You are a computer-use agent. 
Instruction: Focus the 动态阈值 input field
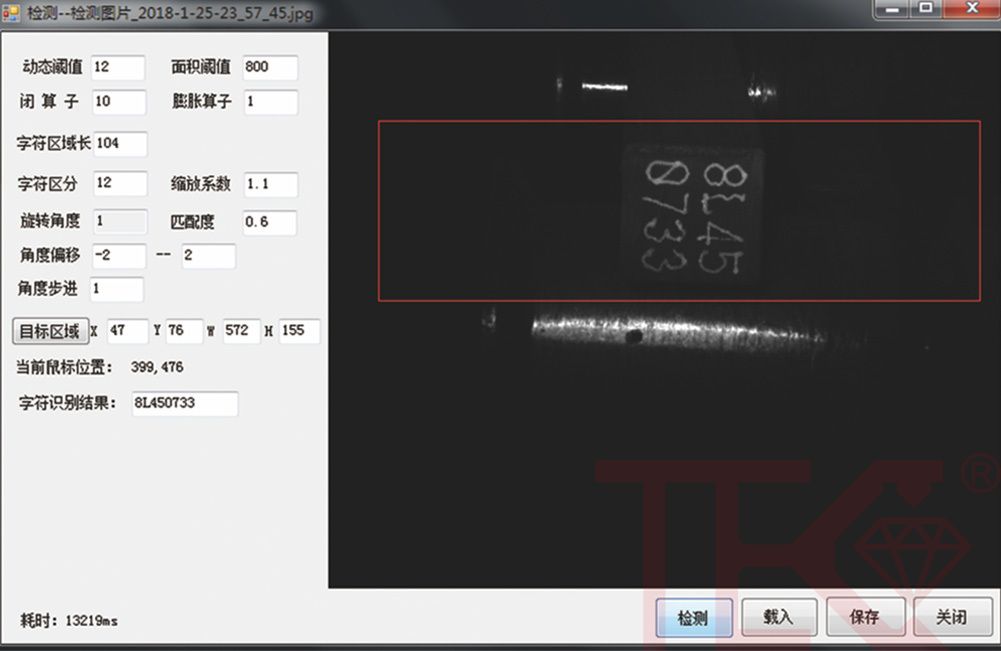pyautogui.click(x=118, y=67)
